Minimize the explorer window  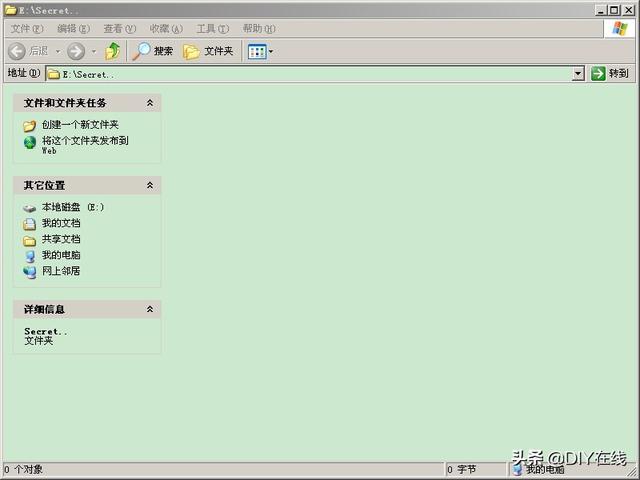pos(600,10)
